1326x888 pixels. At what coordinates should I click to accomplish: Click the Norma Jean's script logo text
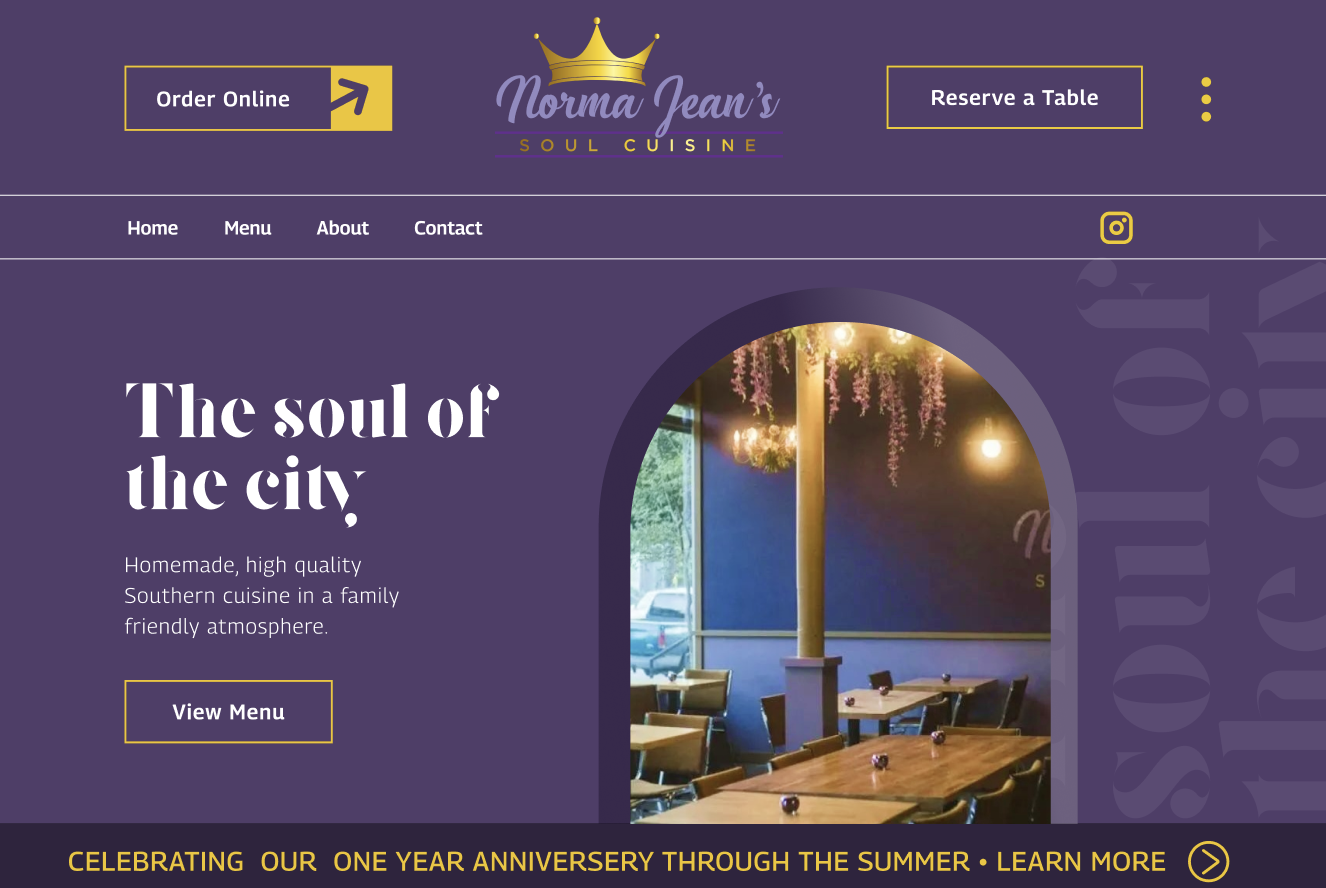(638, 104)
